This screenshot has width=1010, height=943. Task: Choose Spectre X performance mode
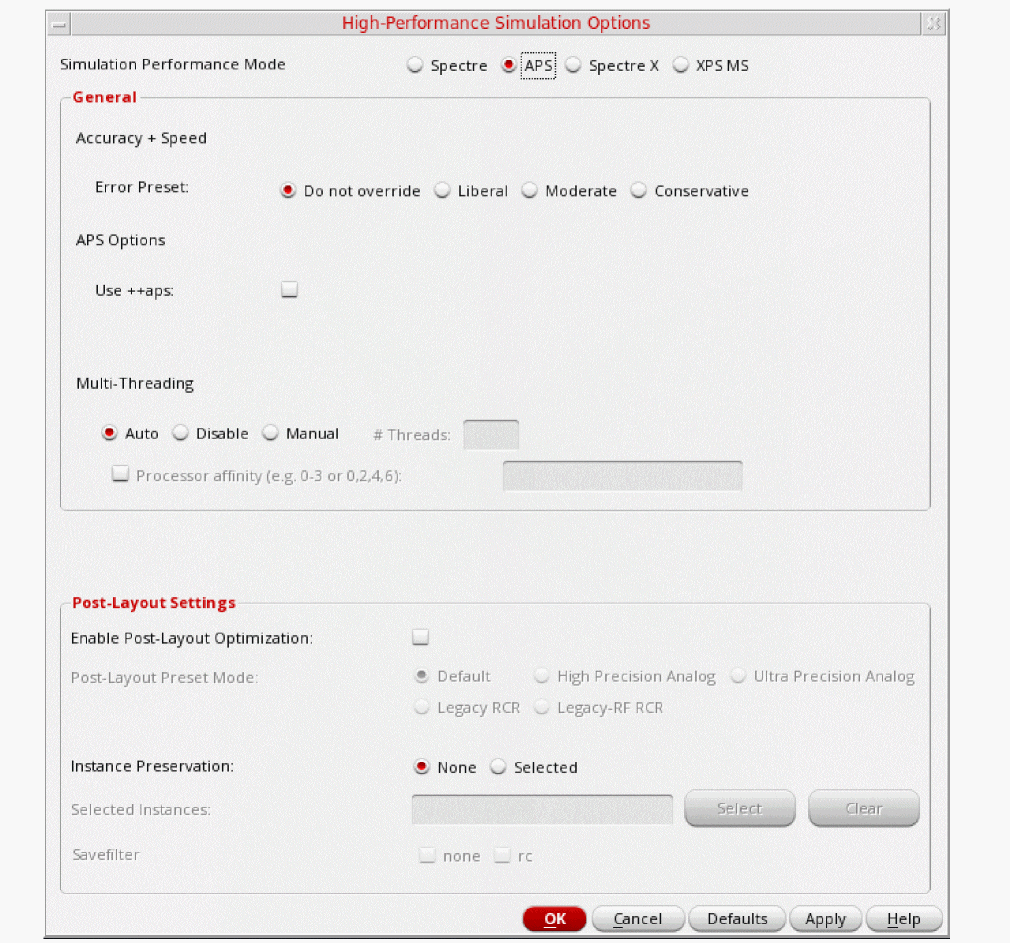tap(573, 65)
